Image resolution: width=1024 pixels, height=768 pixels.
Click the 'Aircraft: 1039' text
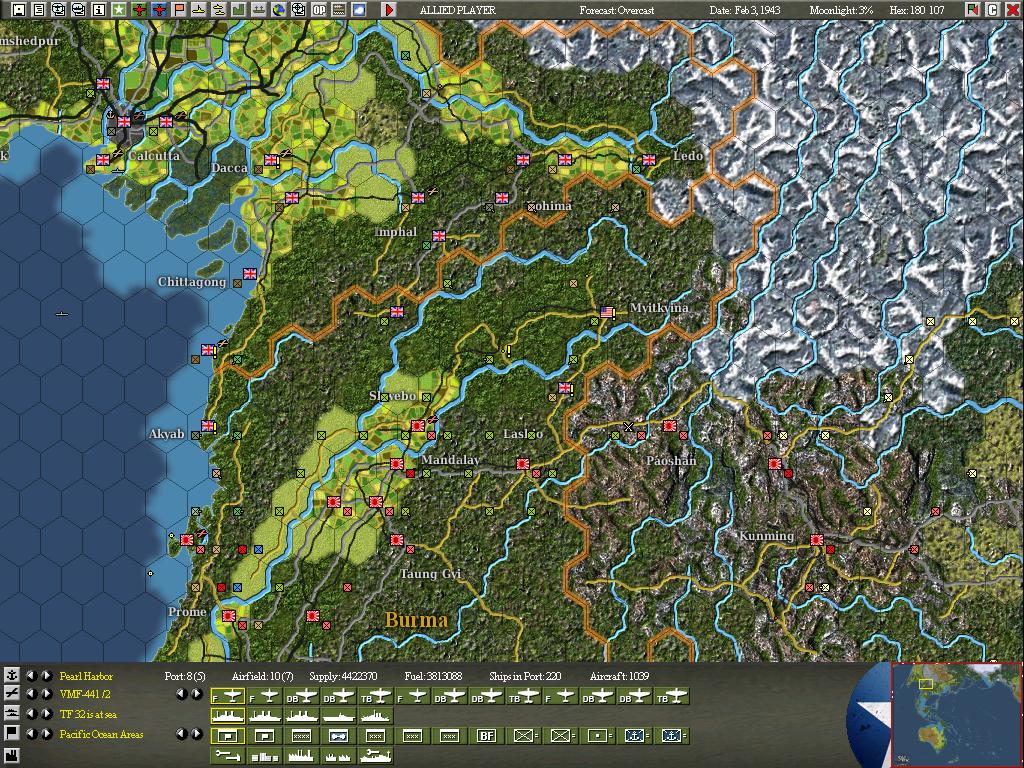tap(619, 676)
